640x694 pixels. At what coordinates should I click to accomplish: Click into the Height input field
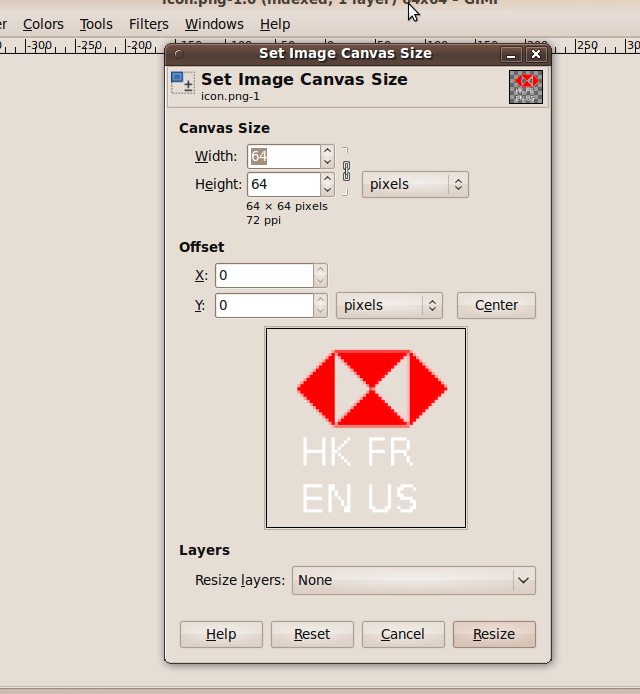[284, 184]
